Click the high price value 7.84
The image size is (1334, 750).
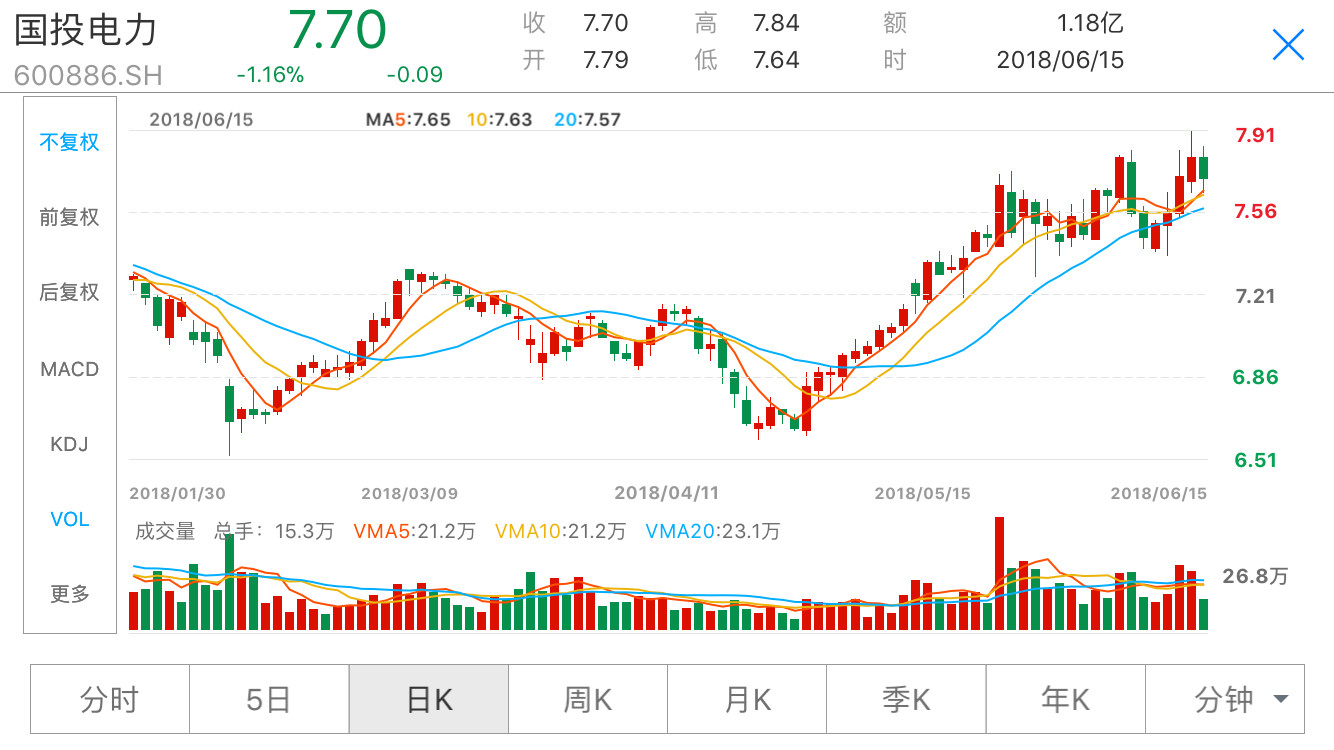776,23
